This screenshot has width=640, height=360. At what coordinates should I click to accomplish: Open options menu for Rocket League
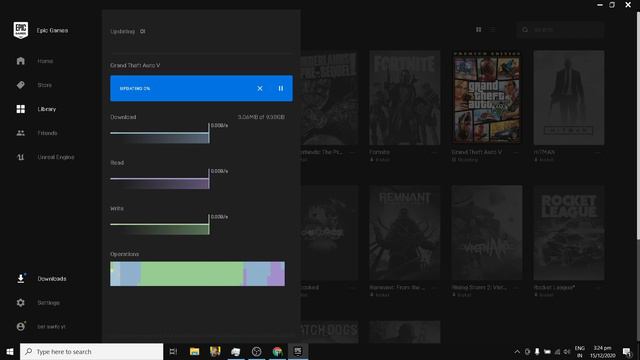[x=599, y=287]
